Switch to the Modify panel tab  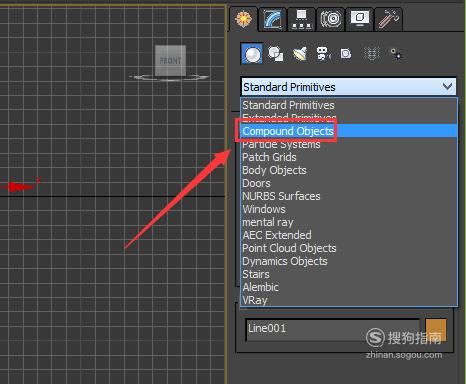[272, 19]
